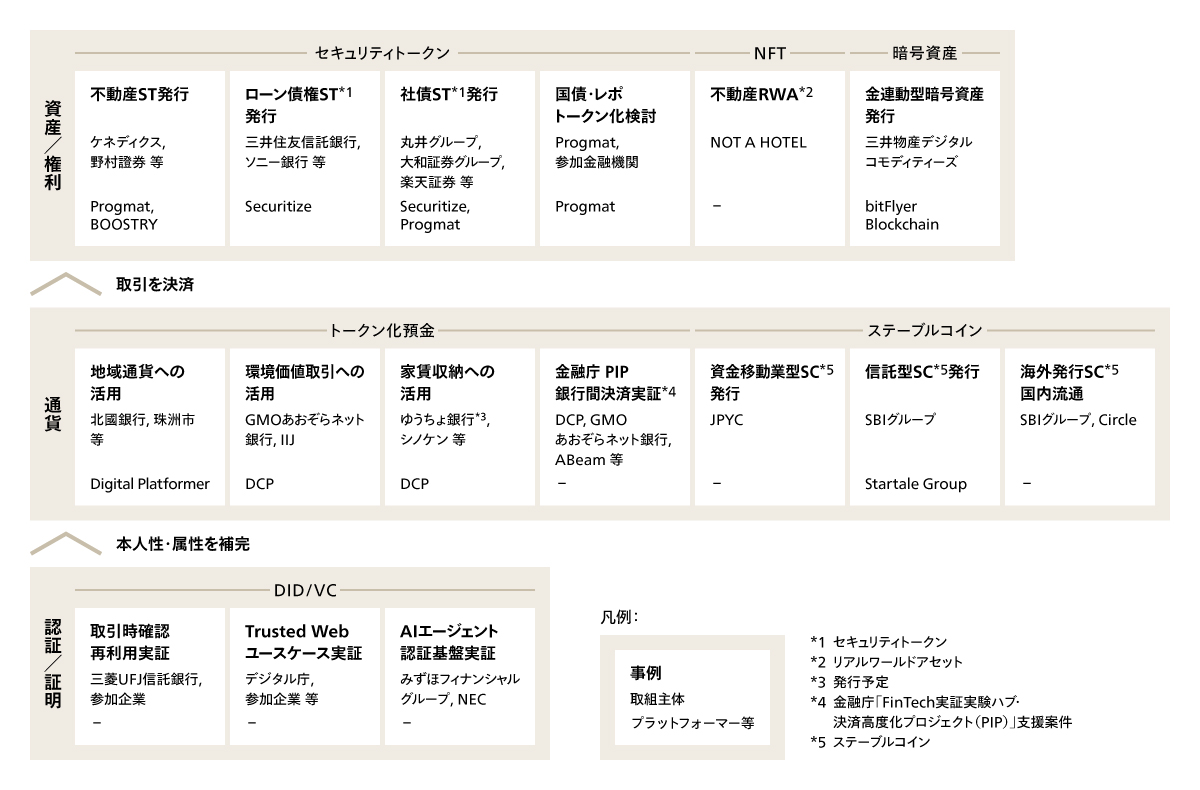1200x790 pixels.
Task: Click the 不動産ST発行 card title
Action: pos(140,95)
